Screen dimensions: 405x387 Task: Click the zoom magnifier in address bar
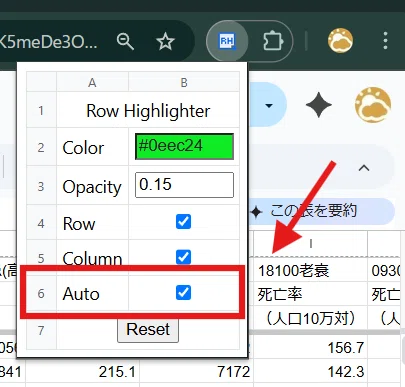coord(125,41)
